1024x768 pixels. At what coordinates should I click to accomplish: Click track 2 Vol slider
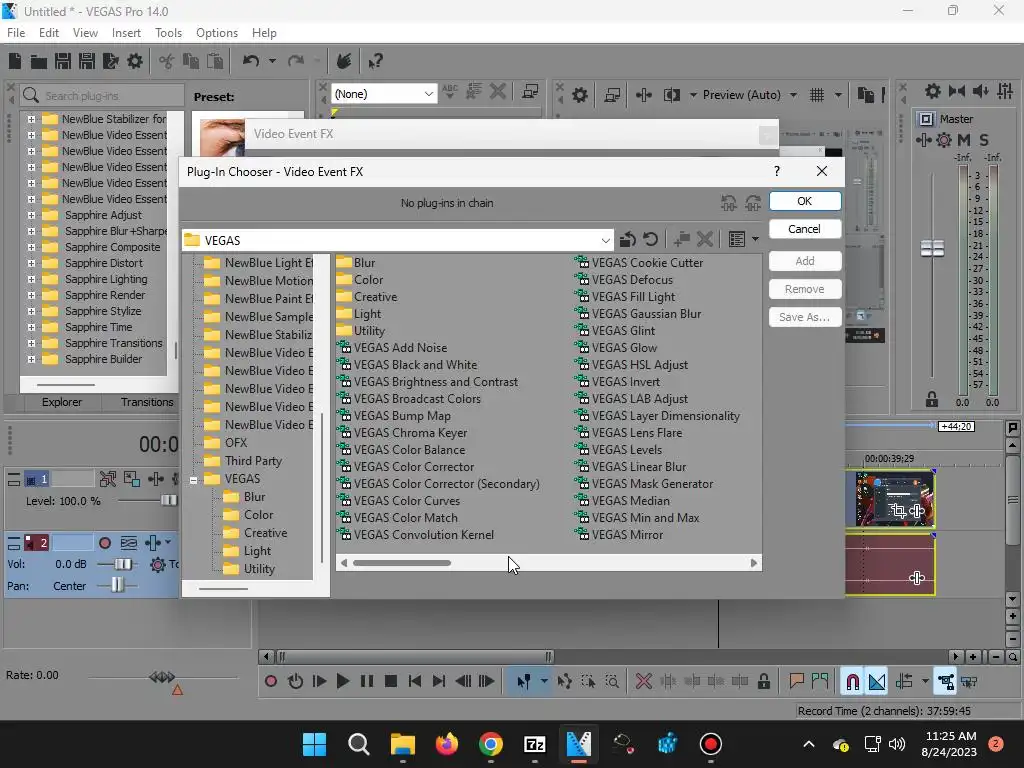tap(122, 564)
